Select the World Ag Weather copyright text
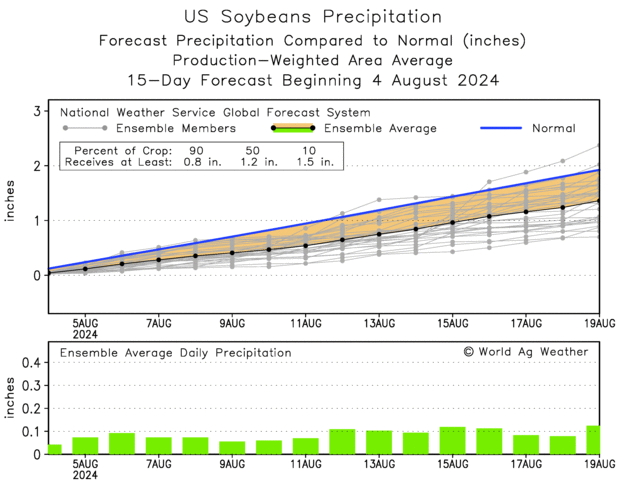The width and height of the screenshot is (624, 489). point(525,352)
